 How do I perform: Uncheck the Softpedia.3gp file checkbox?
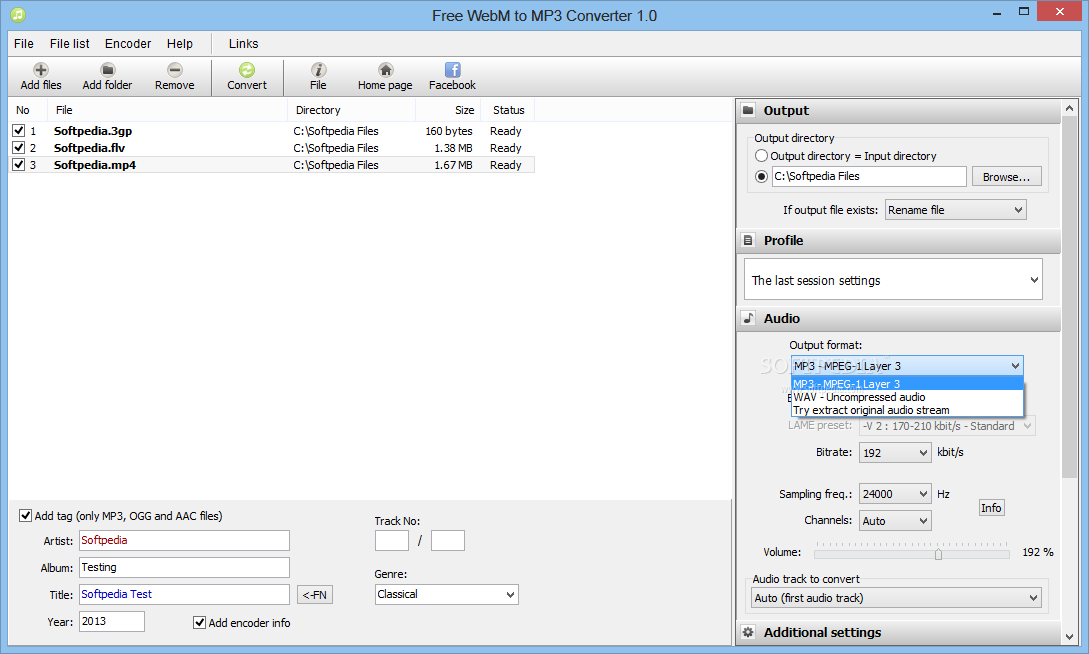tap(19, 131)
